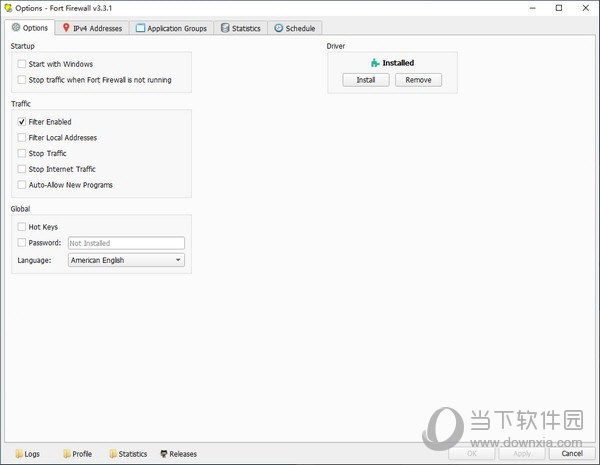Click the Language: label
Screen dimensions: 600x465
(34, 260)
